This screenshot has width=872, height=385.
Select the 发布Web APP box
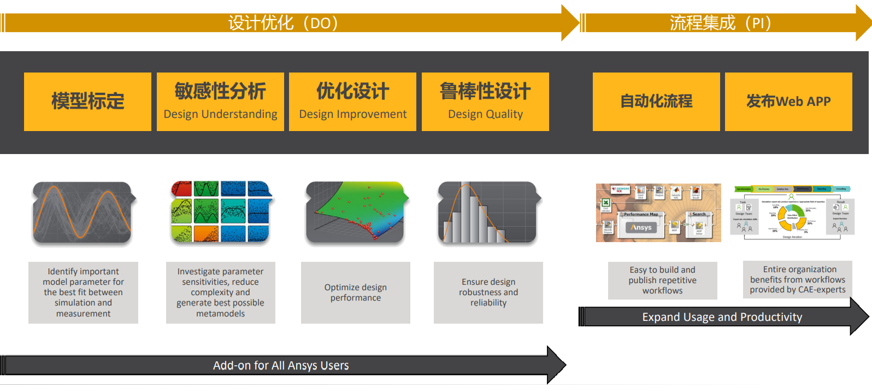[x=789, y=102]
